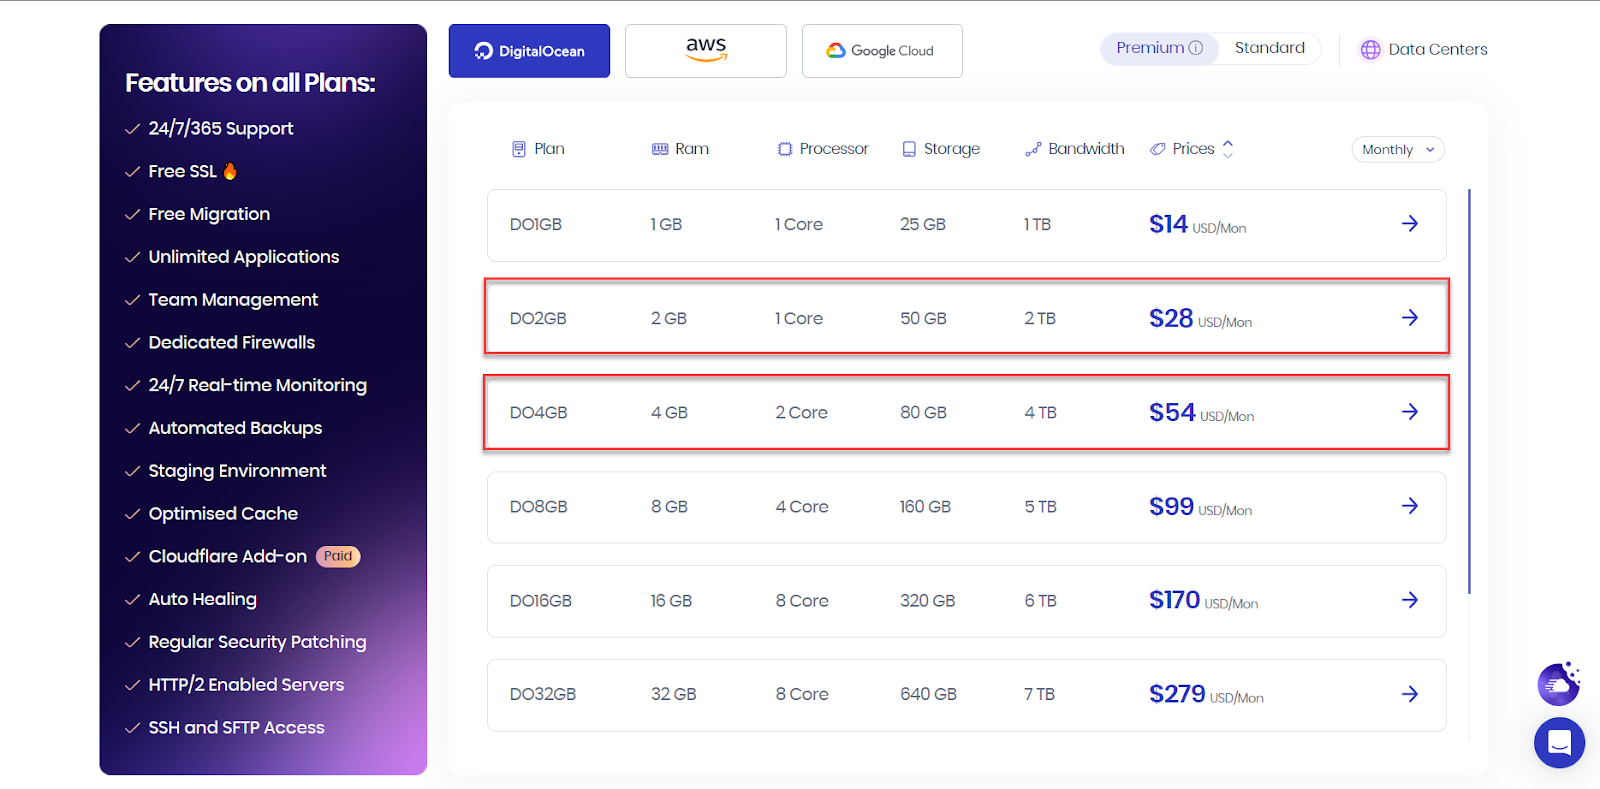Click the arrow icon on DO8GB row

(1409, 506)
